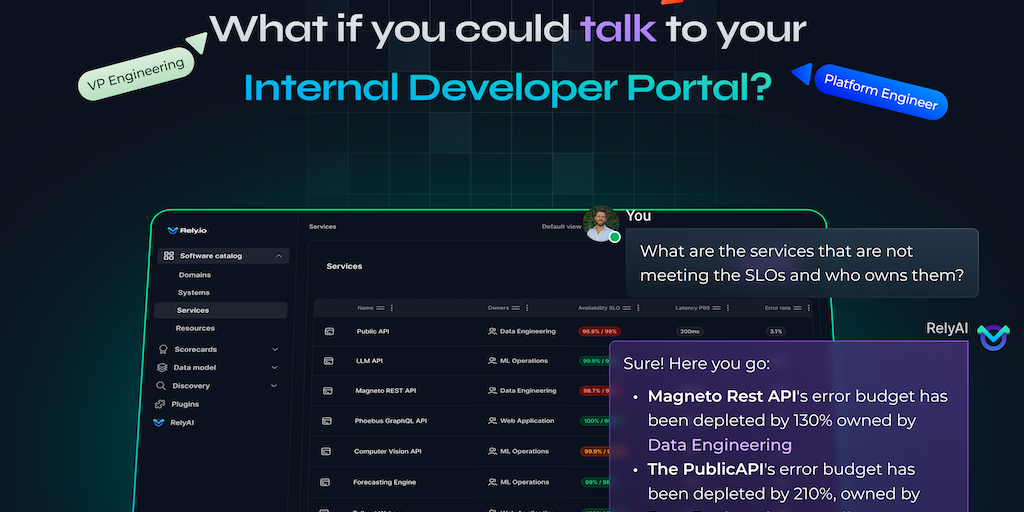This screenshot has width=1024, height=512.
Task: Click the Software catalog grid icon
Action: click(168, 256)
